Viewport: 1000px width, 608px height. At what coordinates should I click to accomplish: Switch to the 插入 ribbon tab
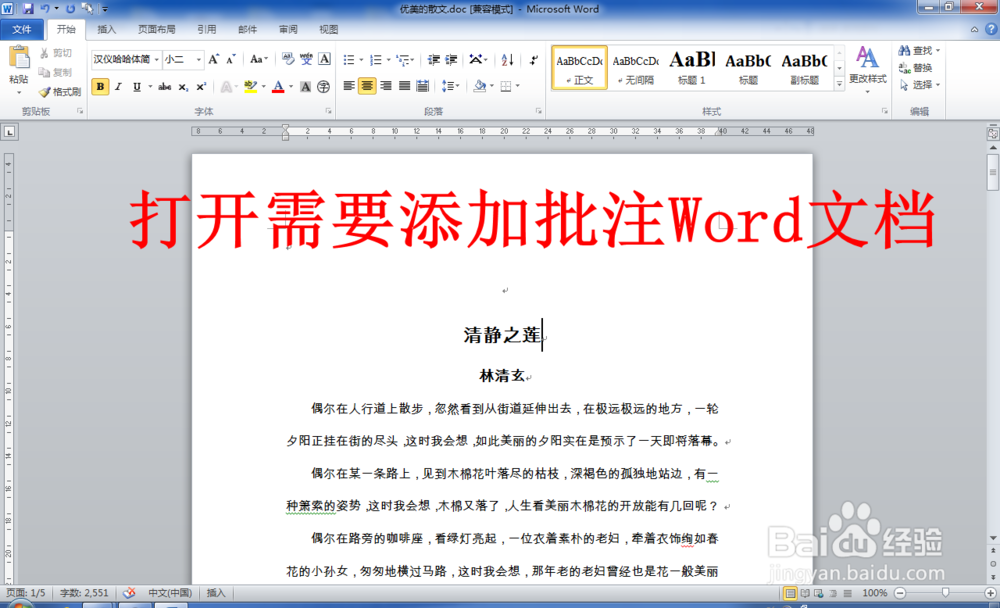point(106,29)
